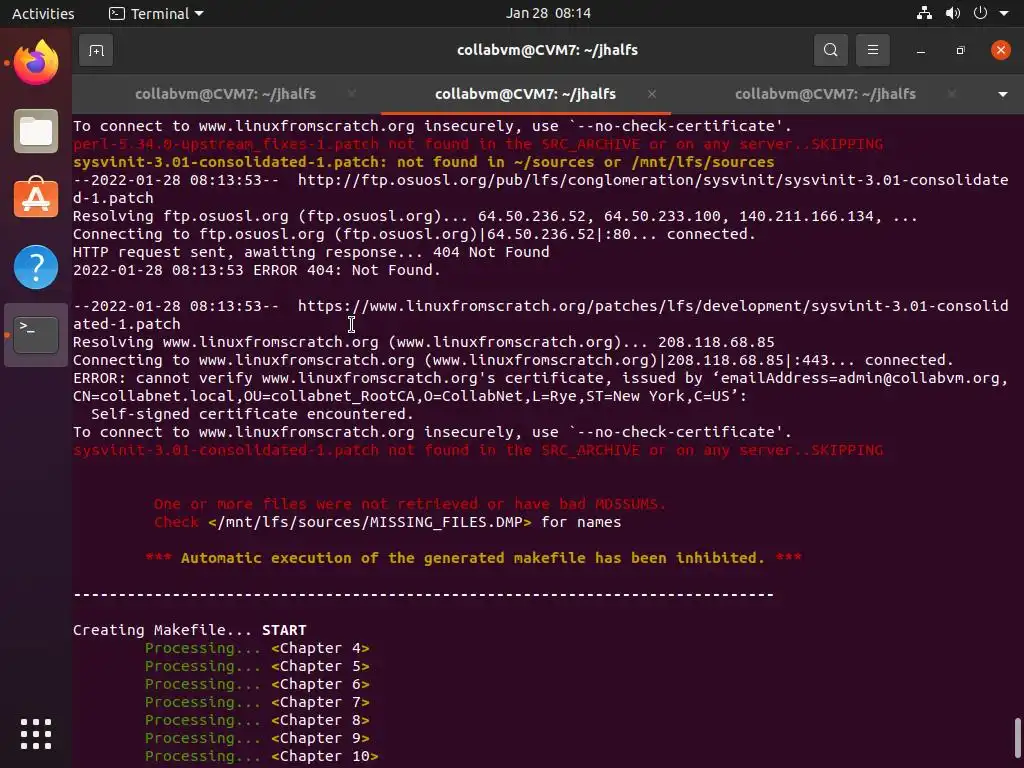The height and width of the screenshot is (768, 1024).
Task: Open the Files manager in the dock
Action: 36,131
